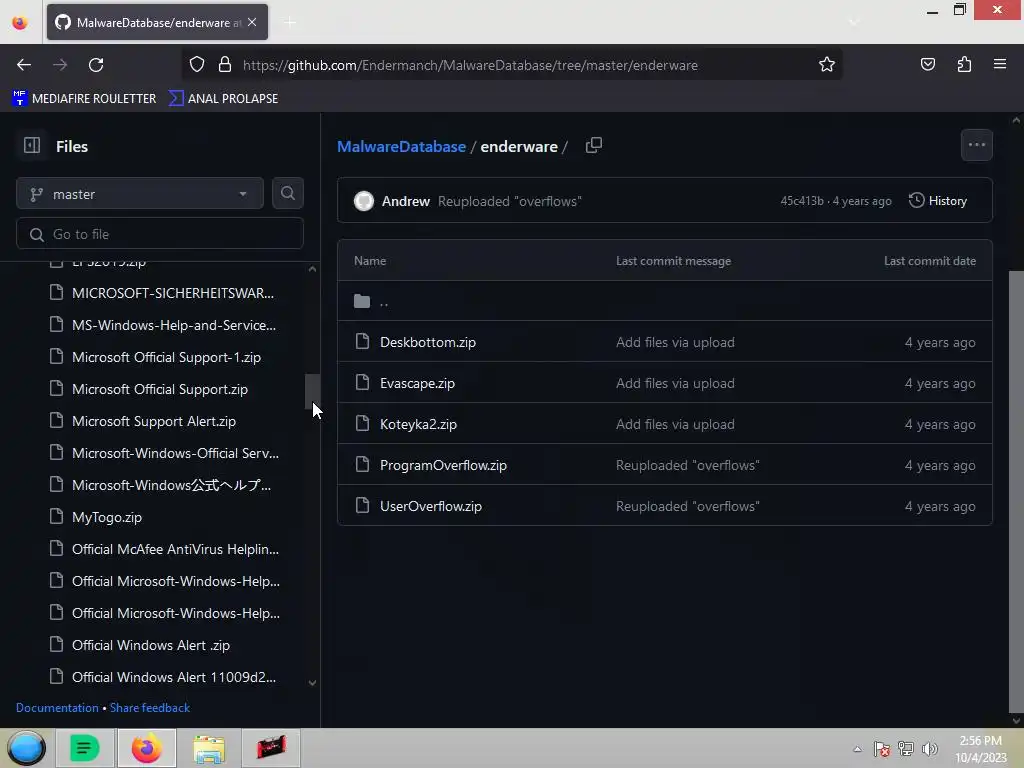
Task: Click the Name column header
Action: click(x=370, y=261)
